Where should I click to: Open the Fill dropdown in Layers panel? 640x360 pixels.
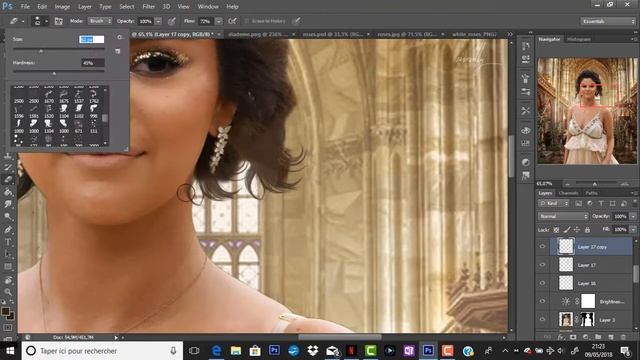click(633, 230)
